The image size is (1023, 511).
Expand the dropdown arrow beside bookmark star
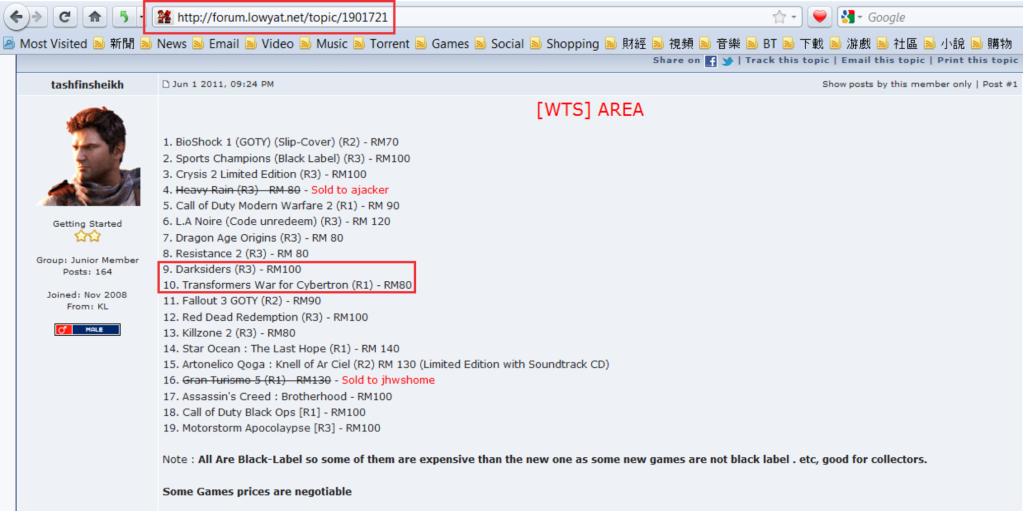(x=794, y=17)
